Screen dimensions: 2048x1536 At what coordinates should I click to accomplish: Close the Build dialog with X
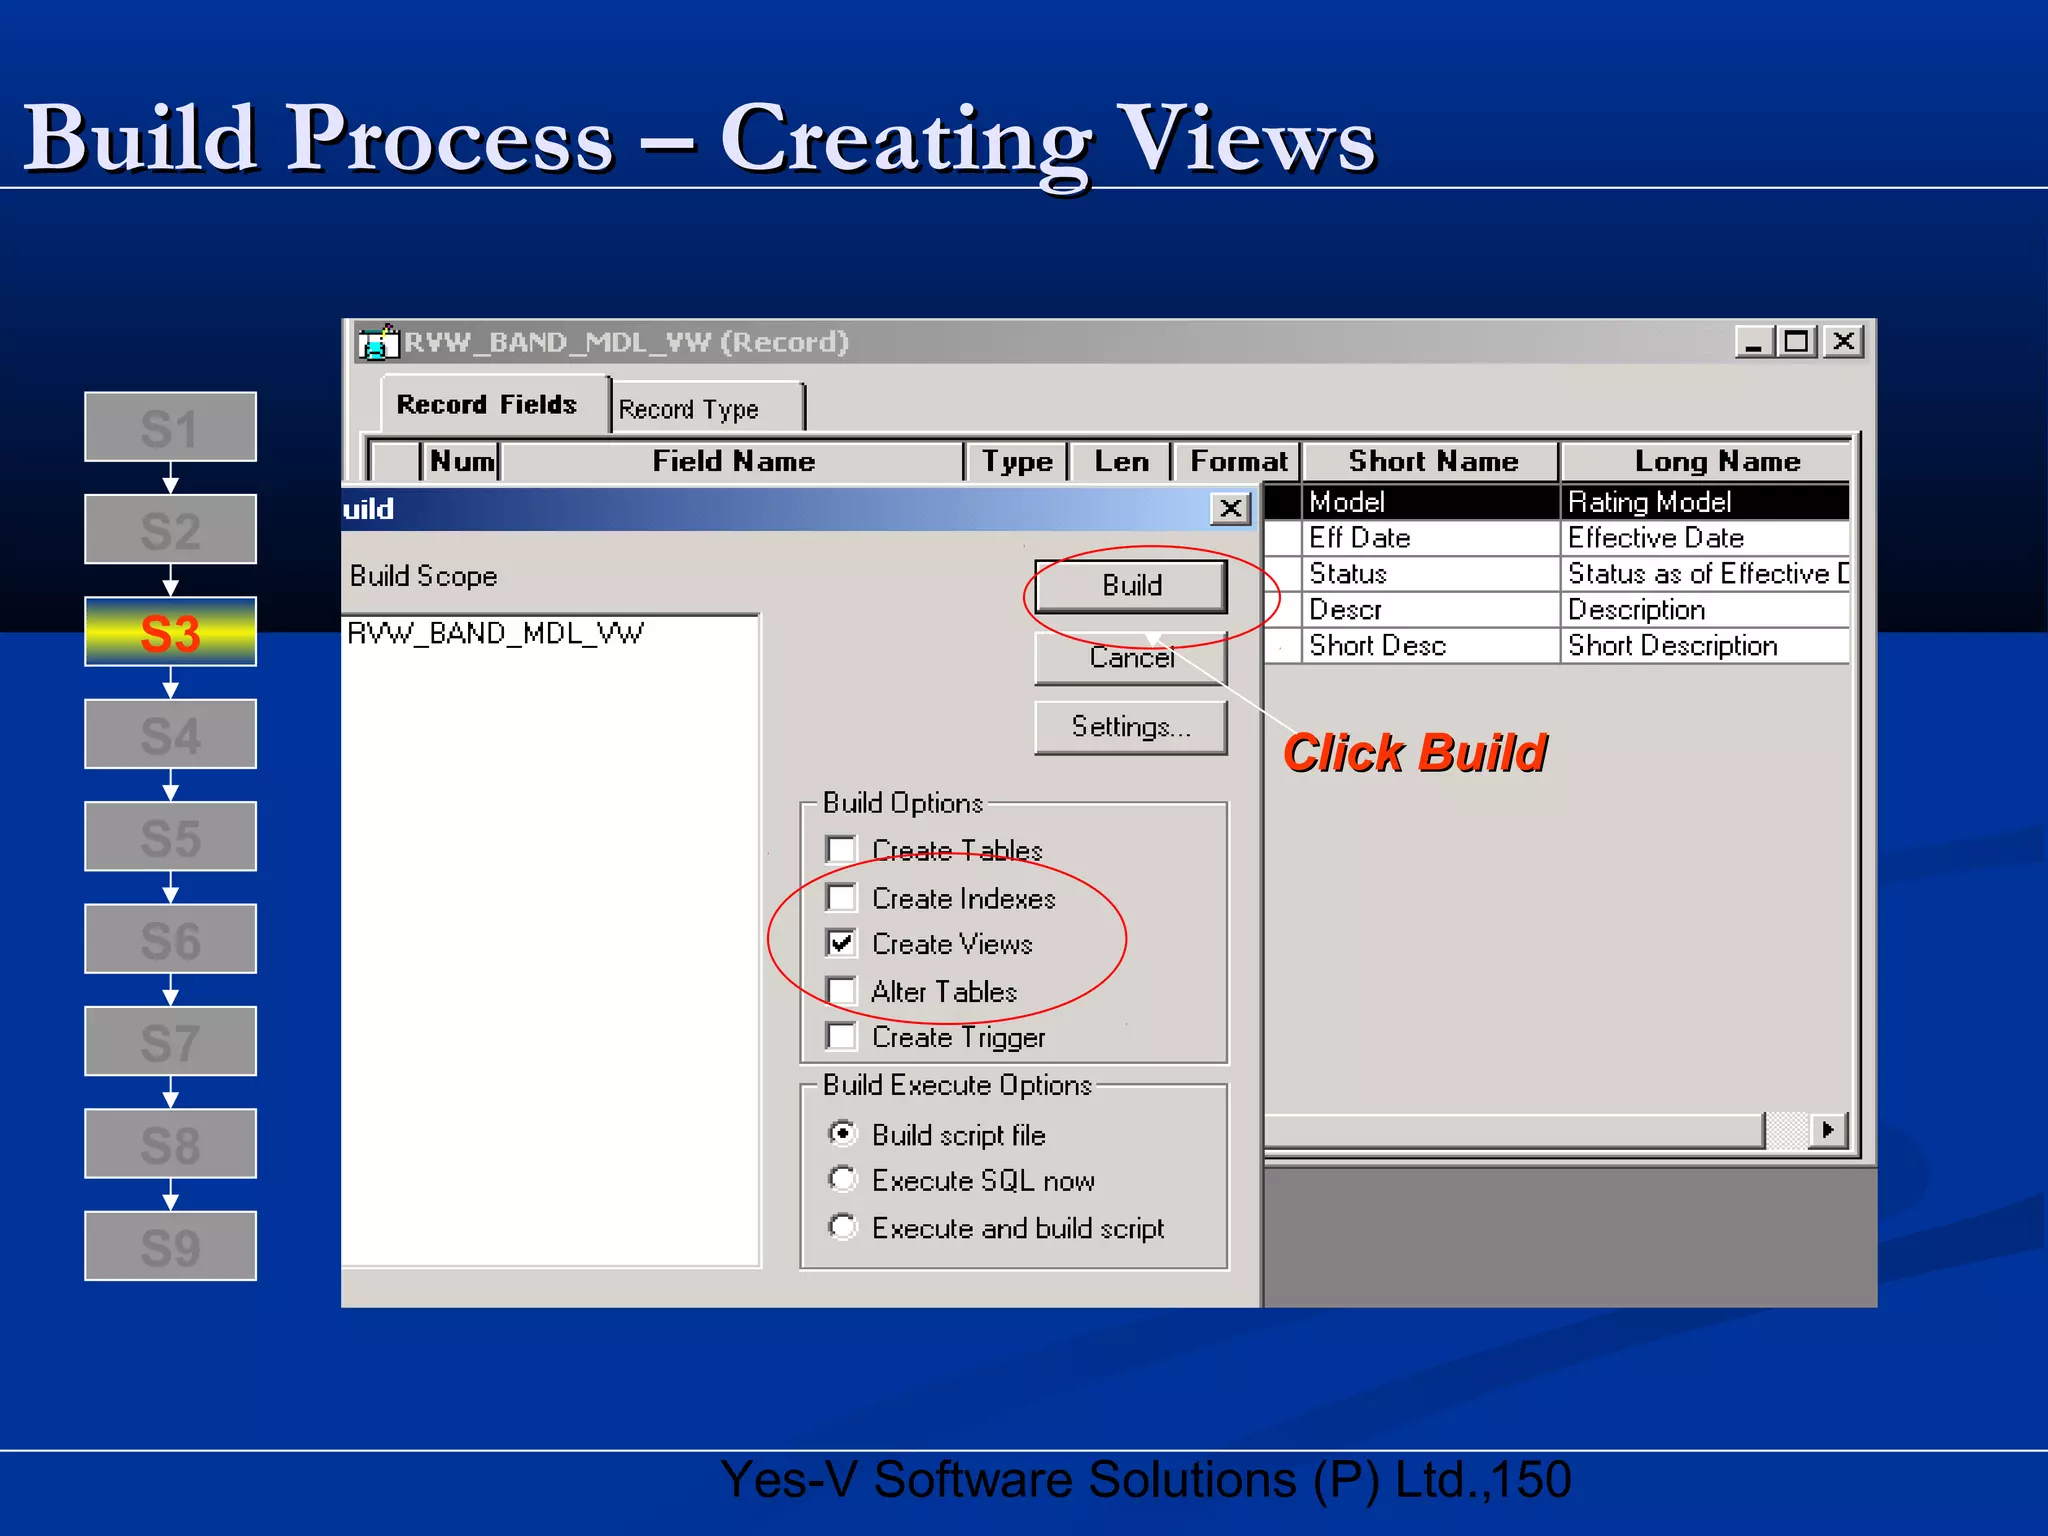pyautogui.click(x=1231, y=509)
